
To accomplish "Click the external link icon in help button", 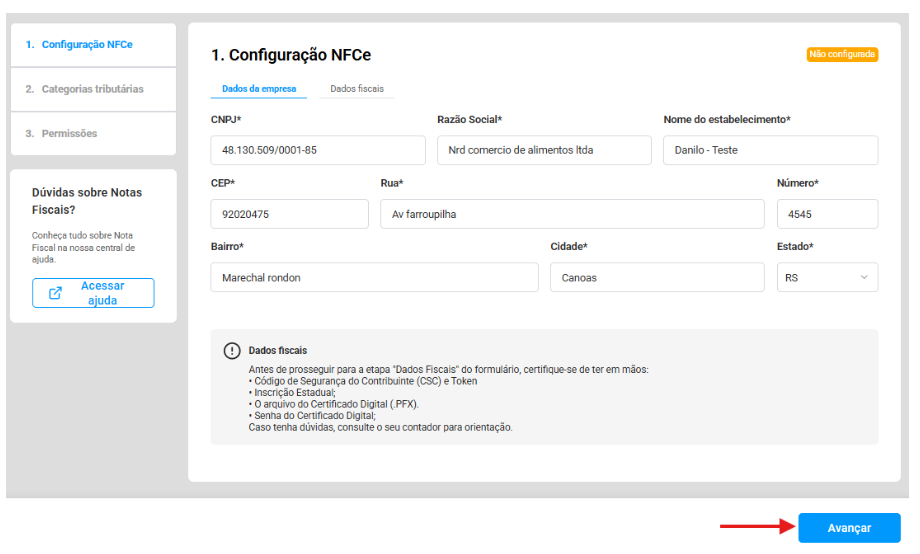I will (56, 293).
